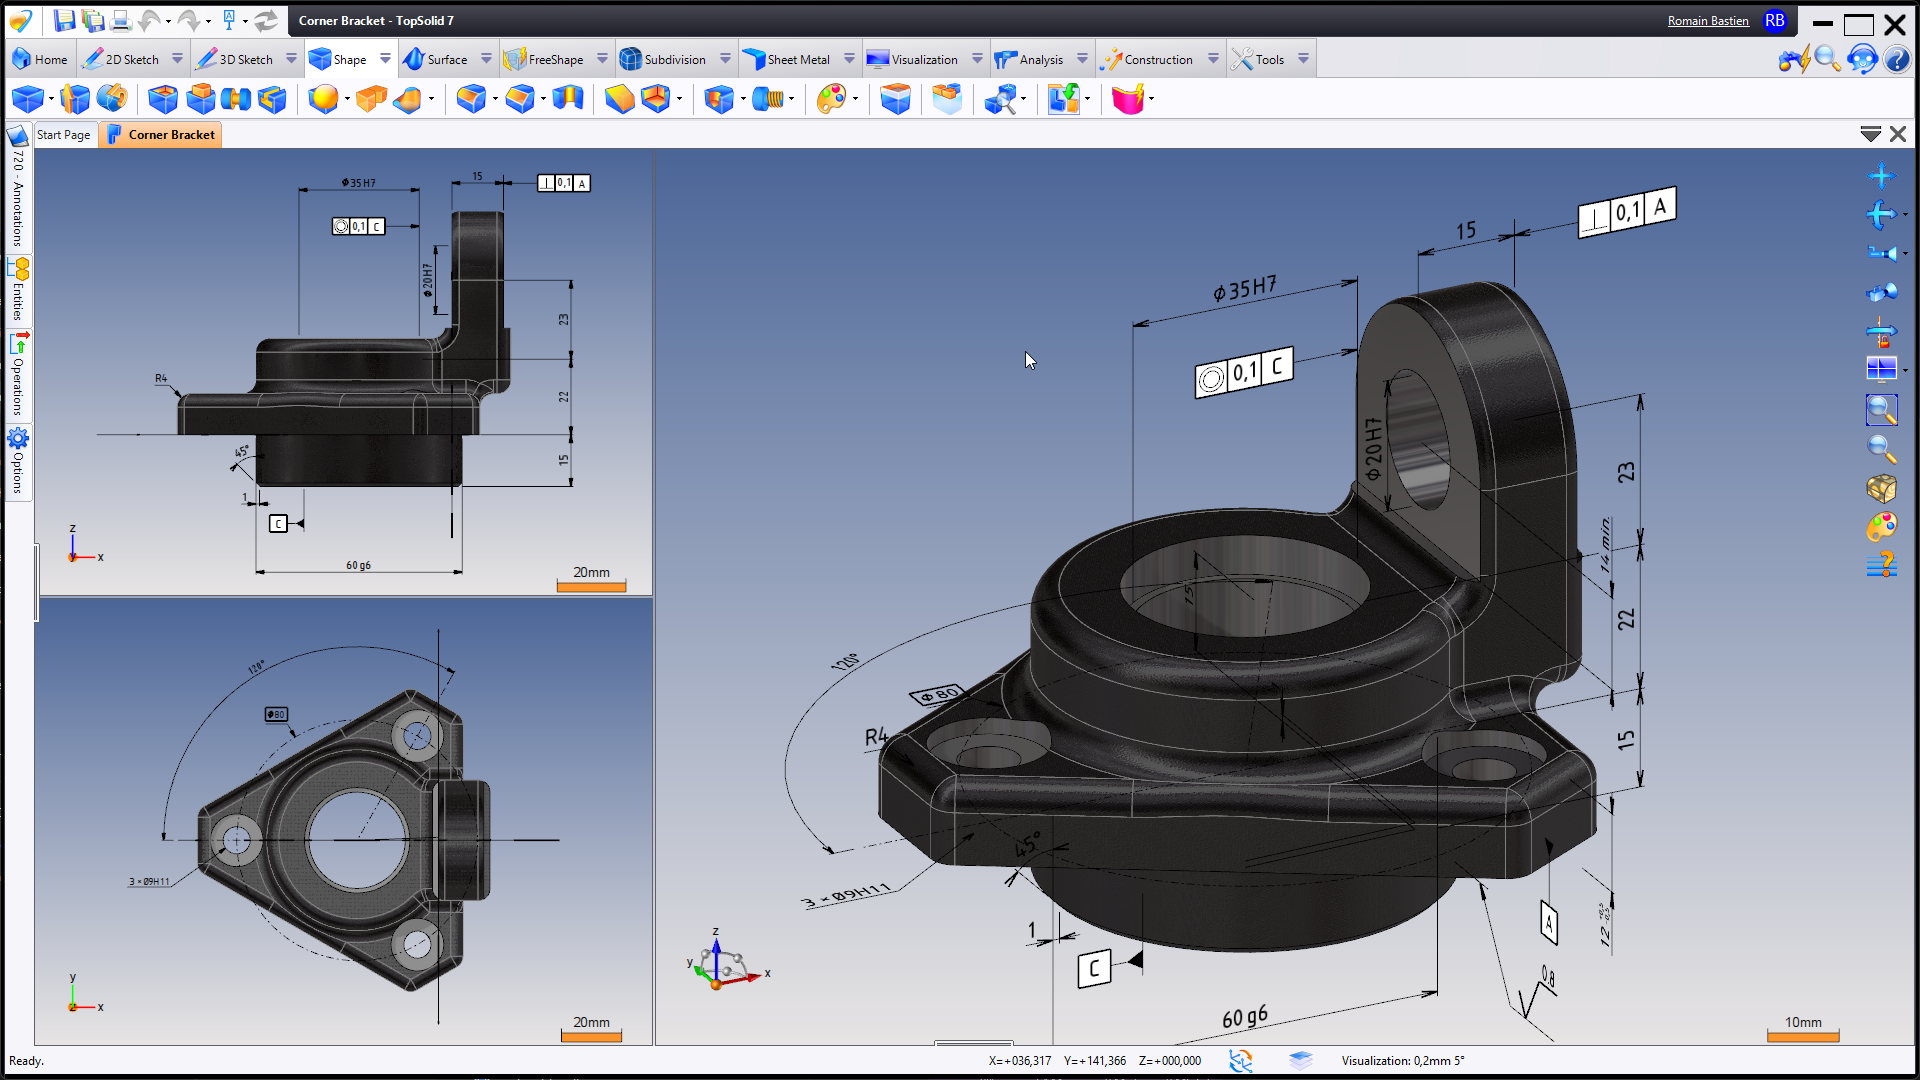Select the pan view cross-arrows icon
This screenshot has width=1920, height=1080.
[x=1880, y=176]
